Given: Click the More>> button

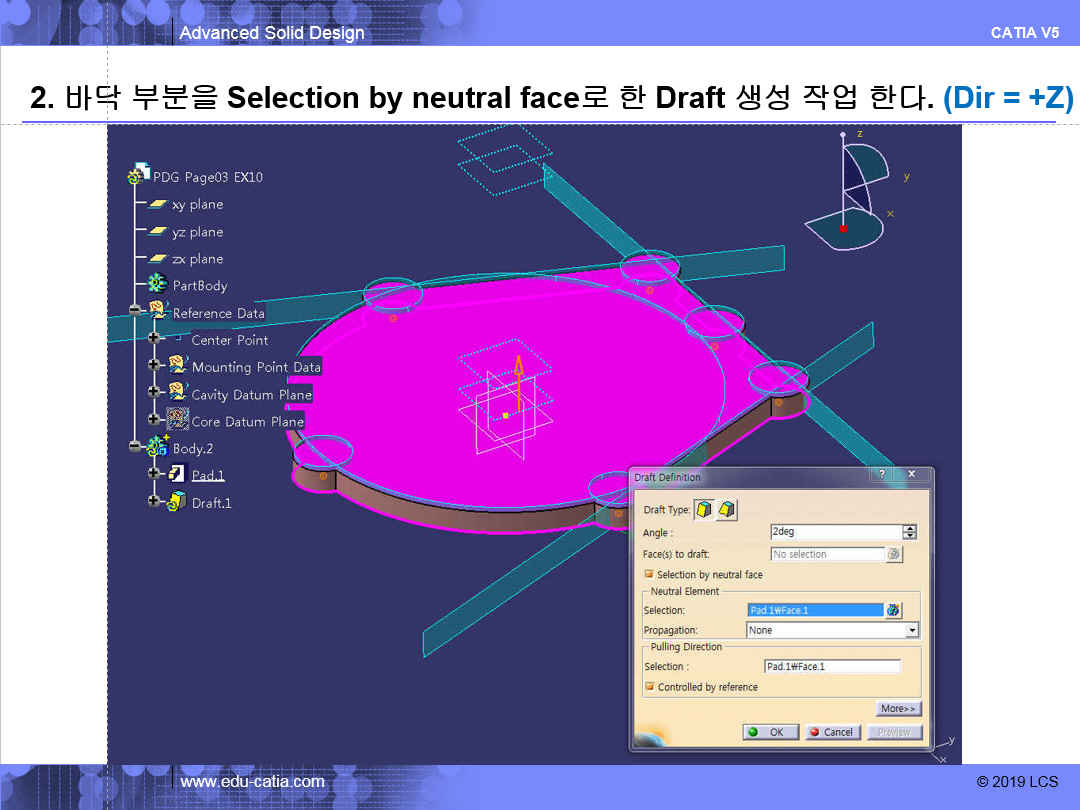Looking at the screenshot, I should [x=898, y=709].
